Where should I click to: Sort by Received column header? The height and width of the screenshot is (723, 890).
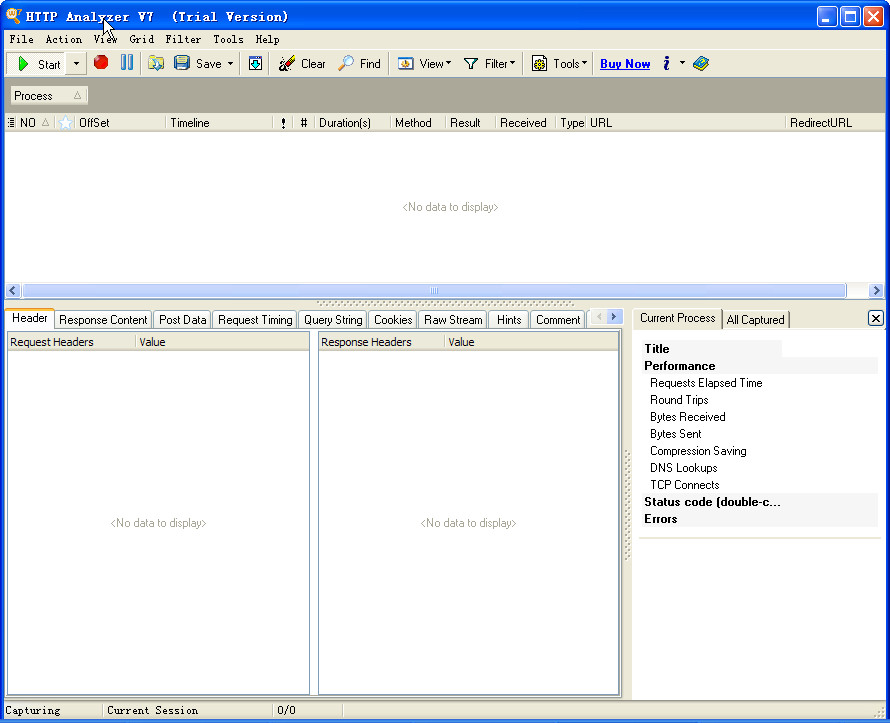click(x=526, y=123)
